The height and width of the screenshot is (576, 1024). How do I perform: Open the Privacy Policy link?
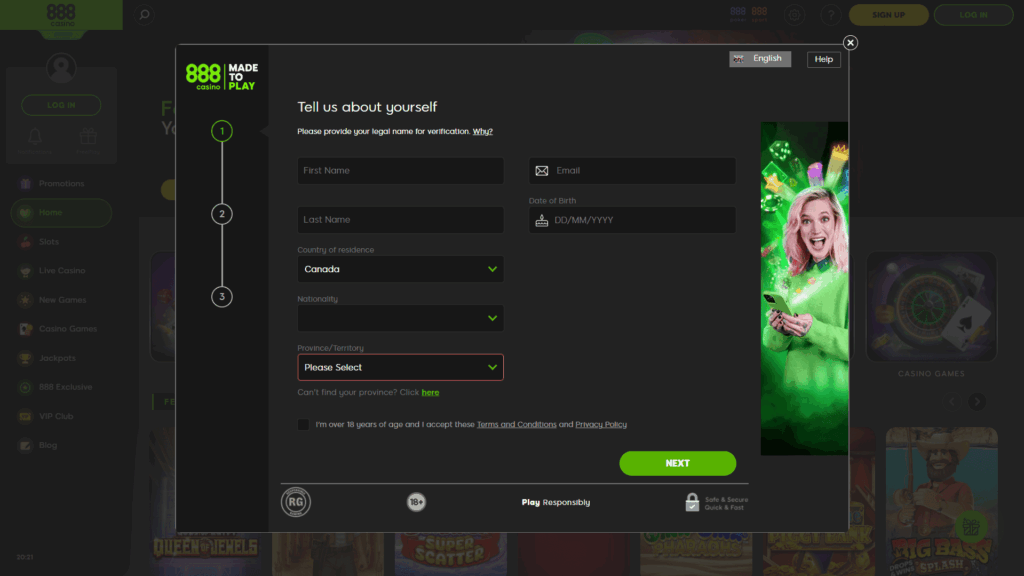(600, 424)
